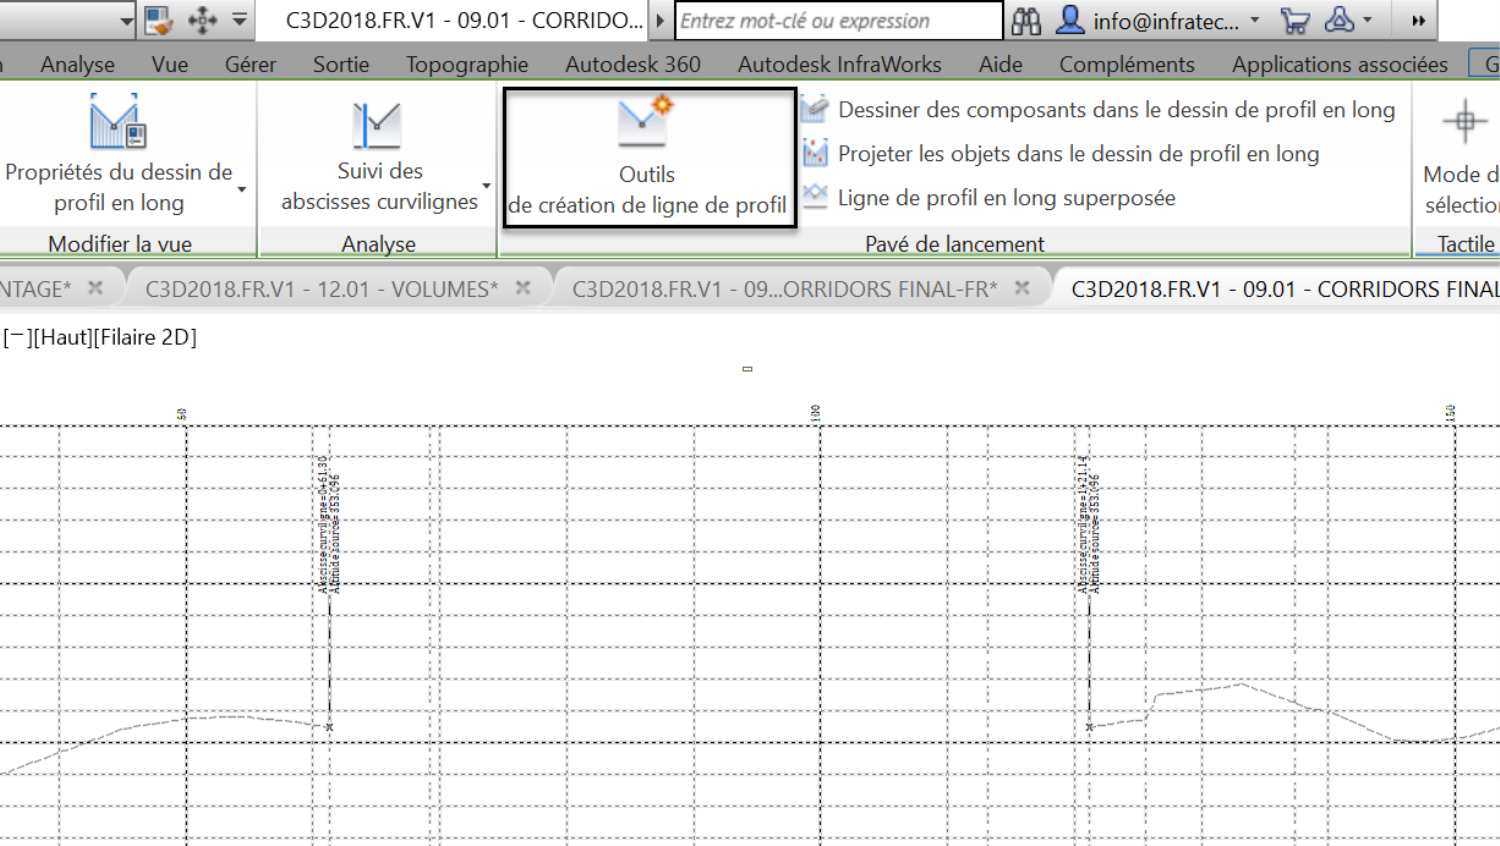Viewport: 1500px width, 846px height.
Task: Click the [-] viewport controls label
Action: click(x=17, y=337)
